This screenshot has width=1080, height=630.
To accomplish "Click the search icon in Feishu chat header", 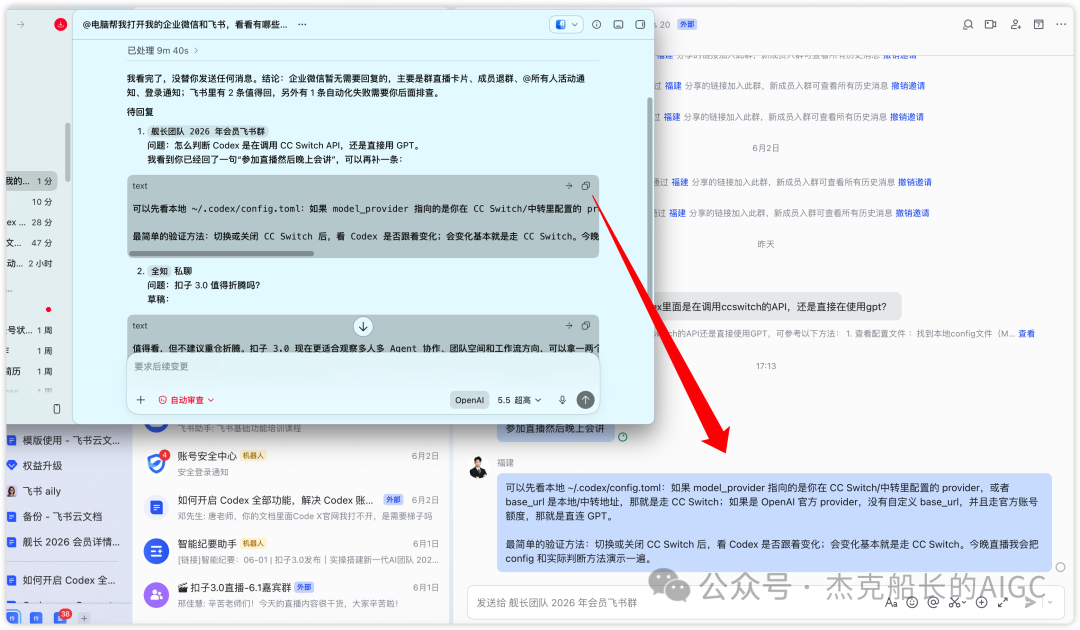I will (x=968, y=24).
